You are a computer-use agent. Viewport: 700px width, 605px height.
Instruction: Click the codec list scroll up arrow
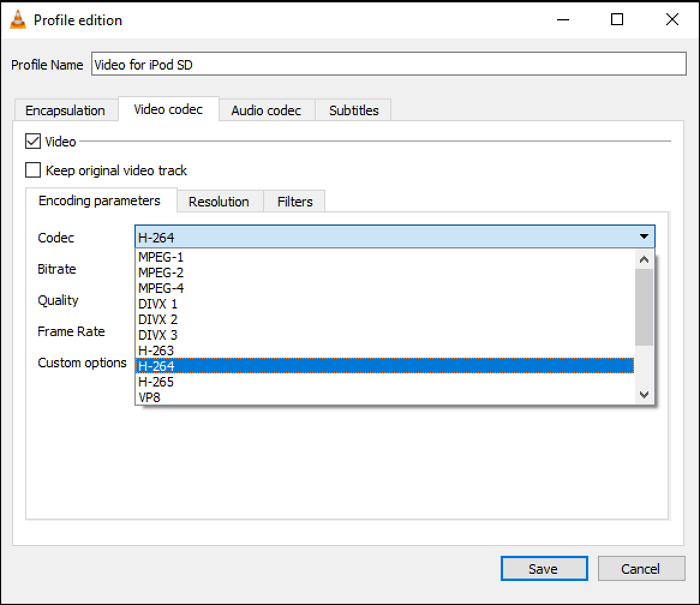coord(644,259)
